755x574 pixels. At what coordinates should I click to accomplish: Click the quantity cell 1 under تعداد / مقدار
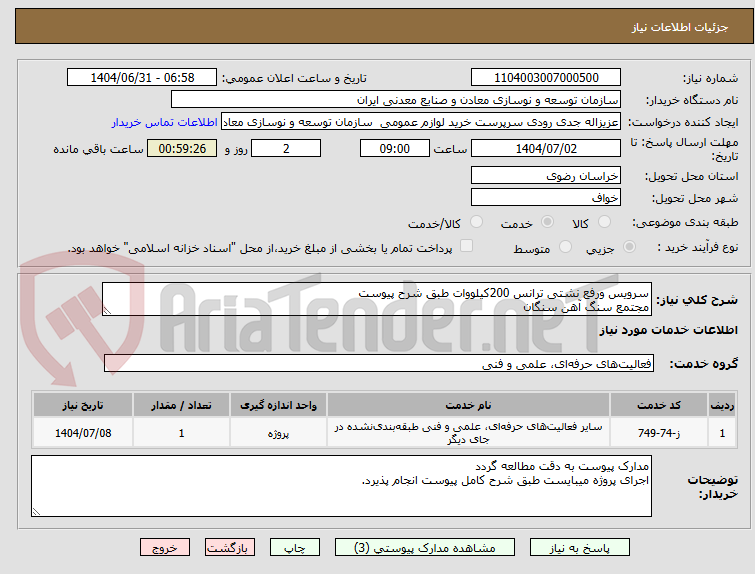[x=181, y=433]
